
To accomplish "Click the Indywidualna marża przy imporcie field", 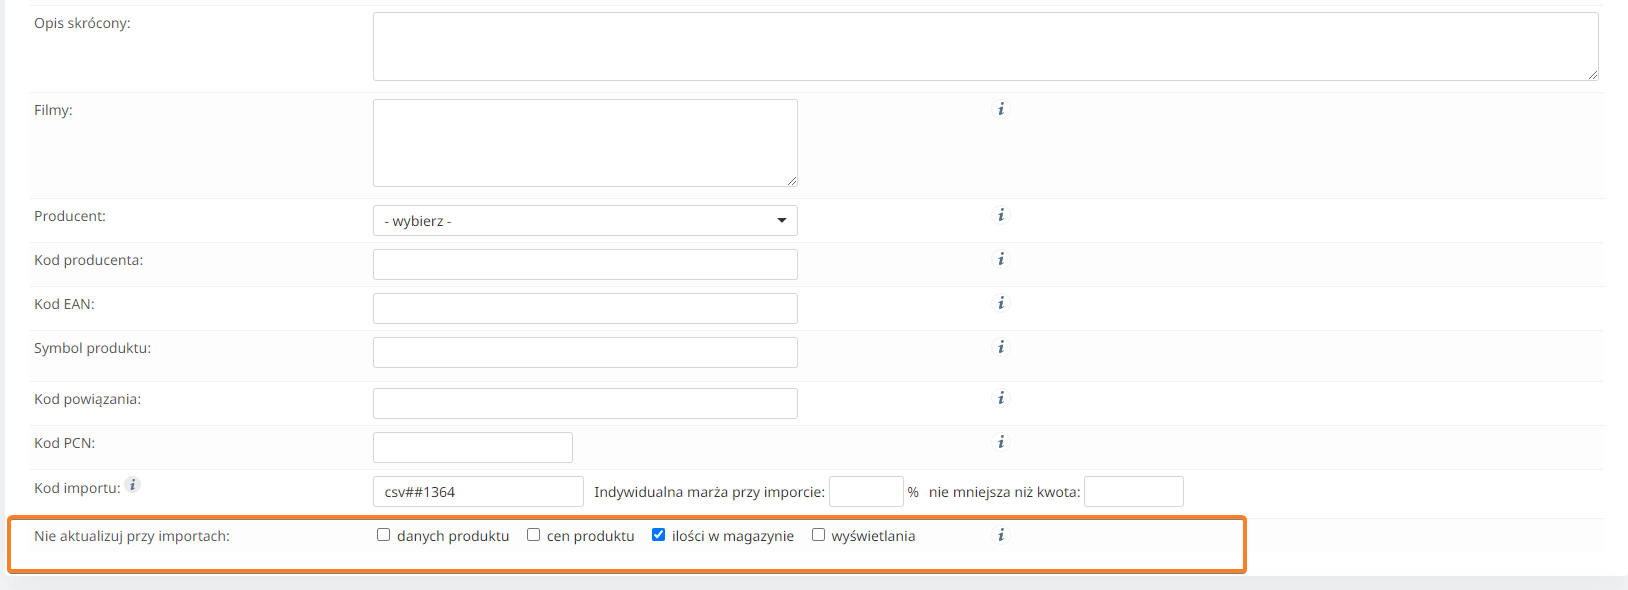I will tap(866, 492).
